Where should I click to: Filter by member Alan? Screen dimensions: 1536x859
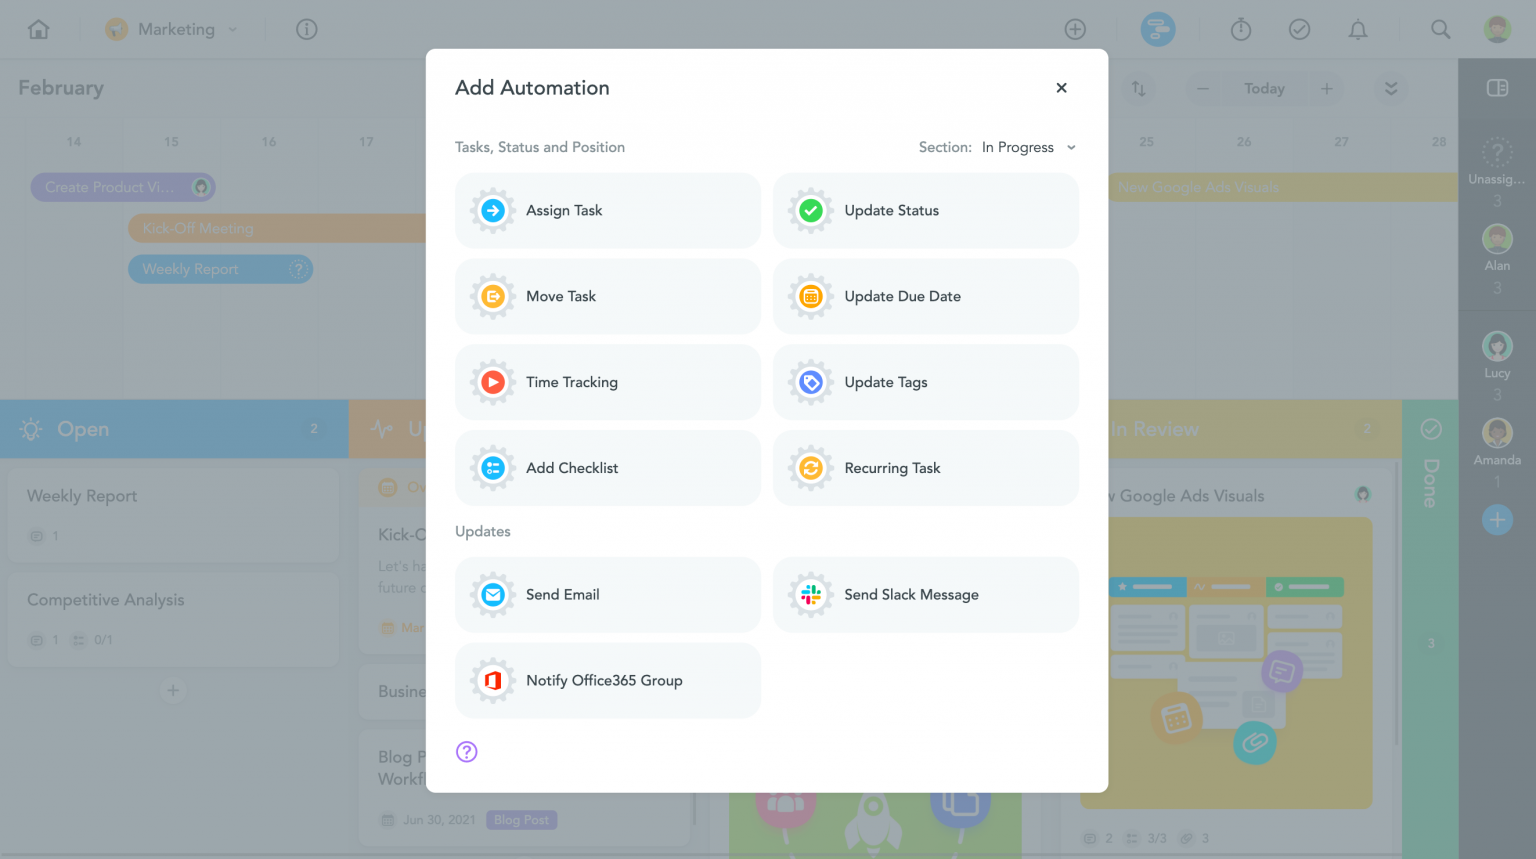(1497, 248)
